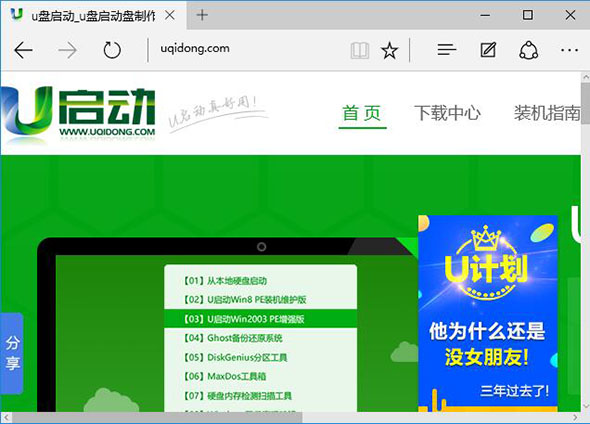Close the browser window
The image size is (590, 424).
(570, 15)
